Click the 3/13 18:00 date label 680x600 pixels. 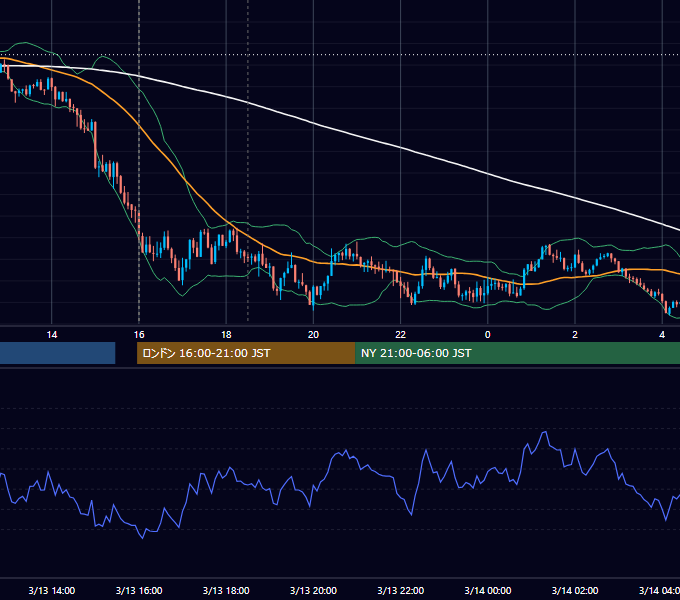pos(226,590)
